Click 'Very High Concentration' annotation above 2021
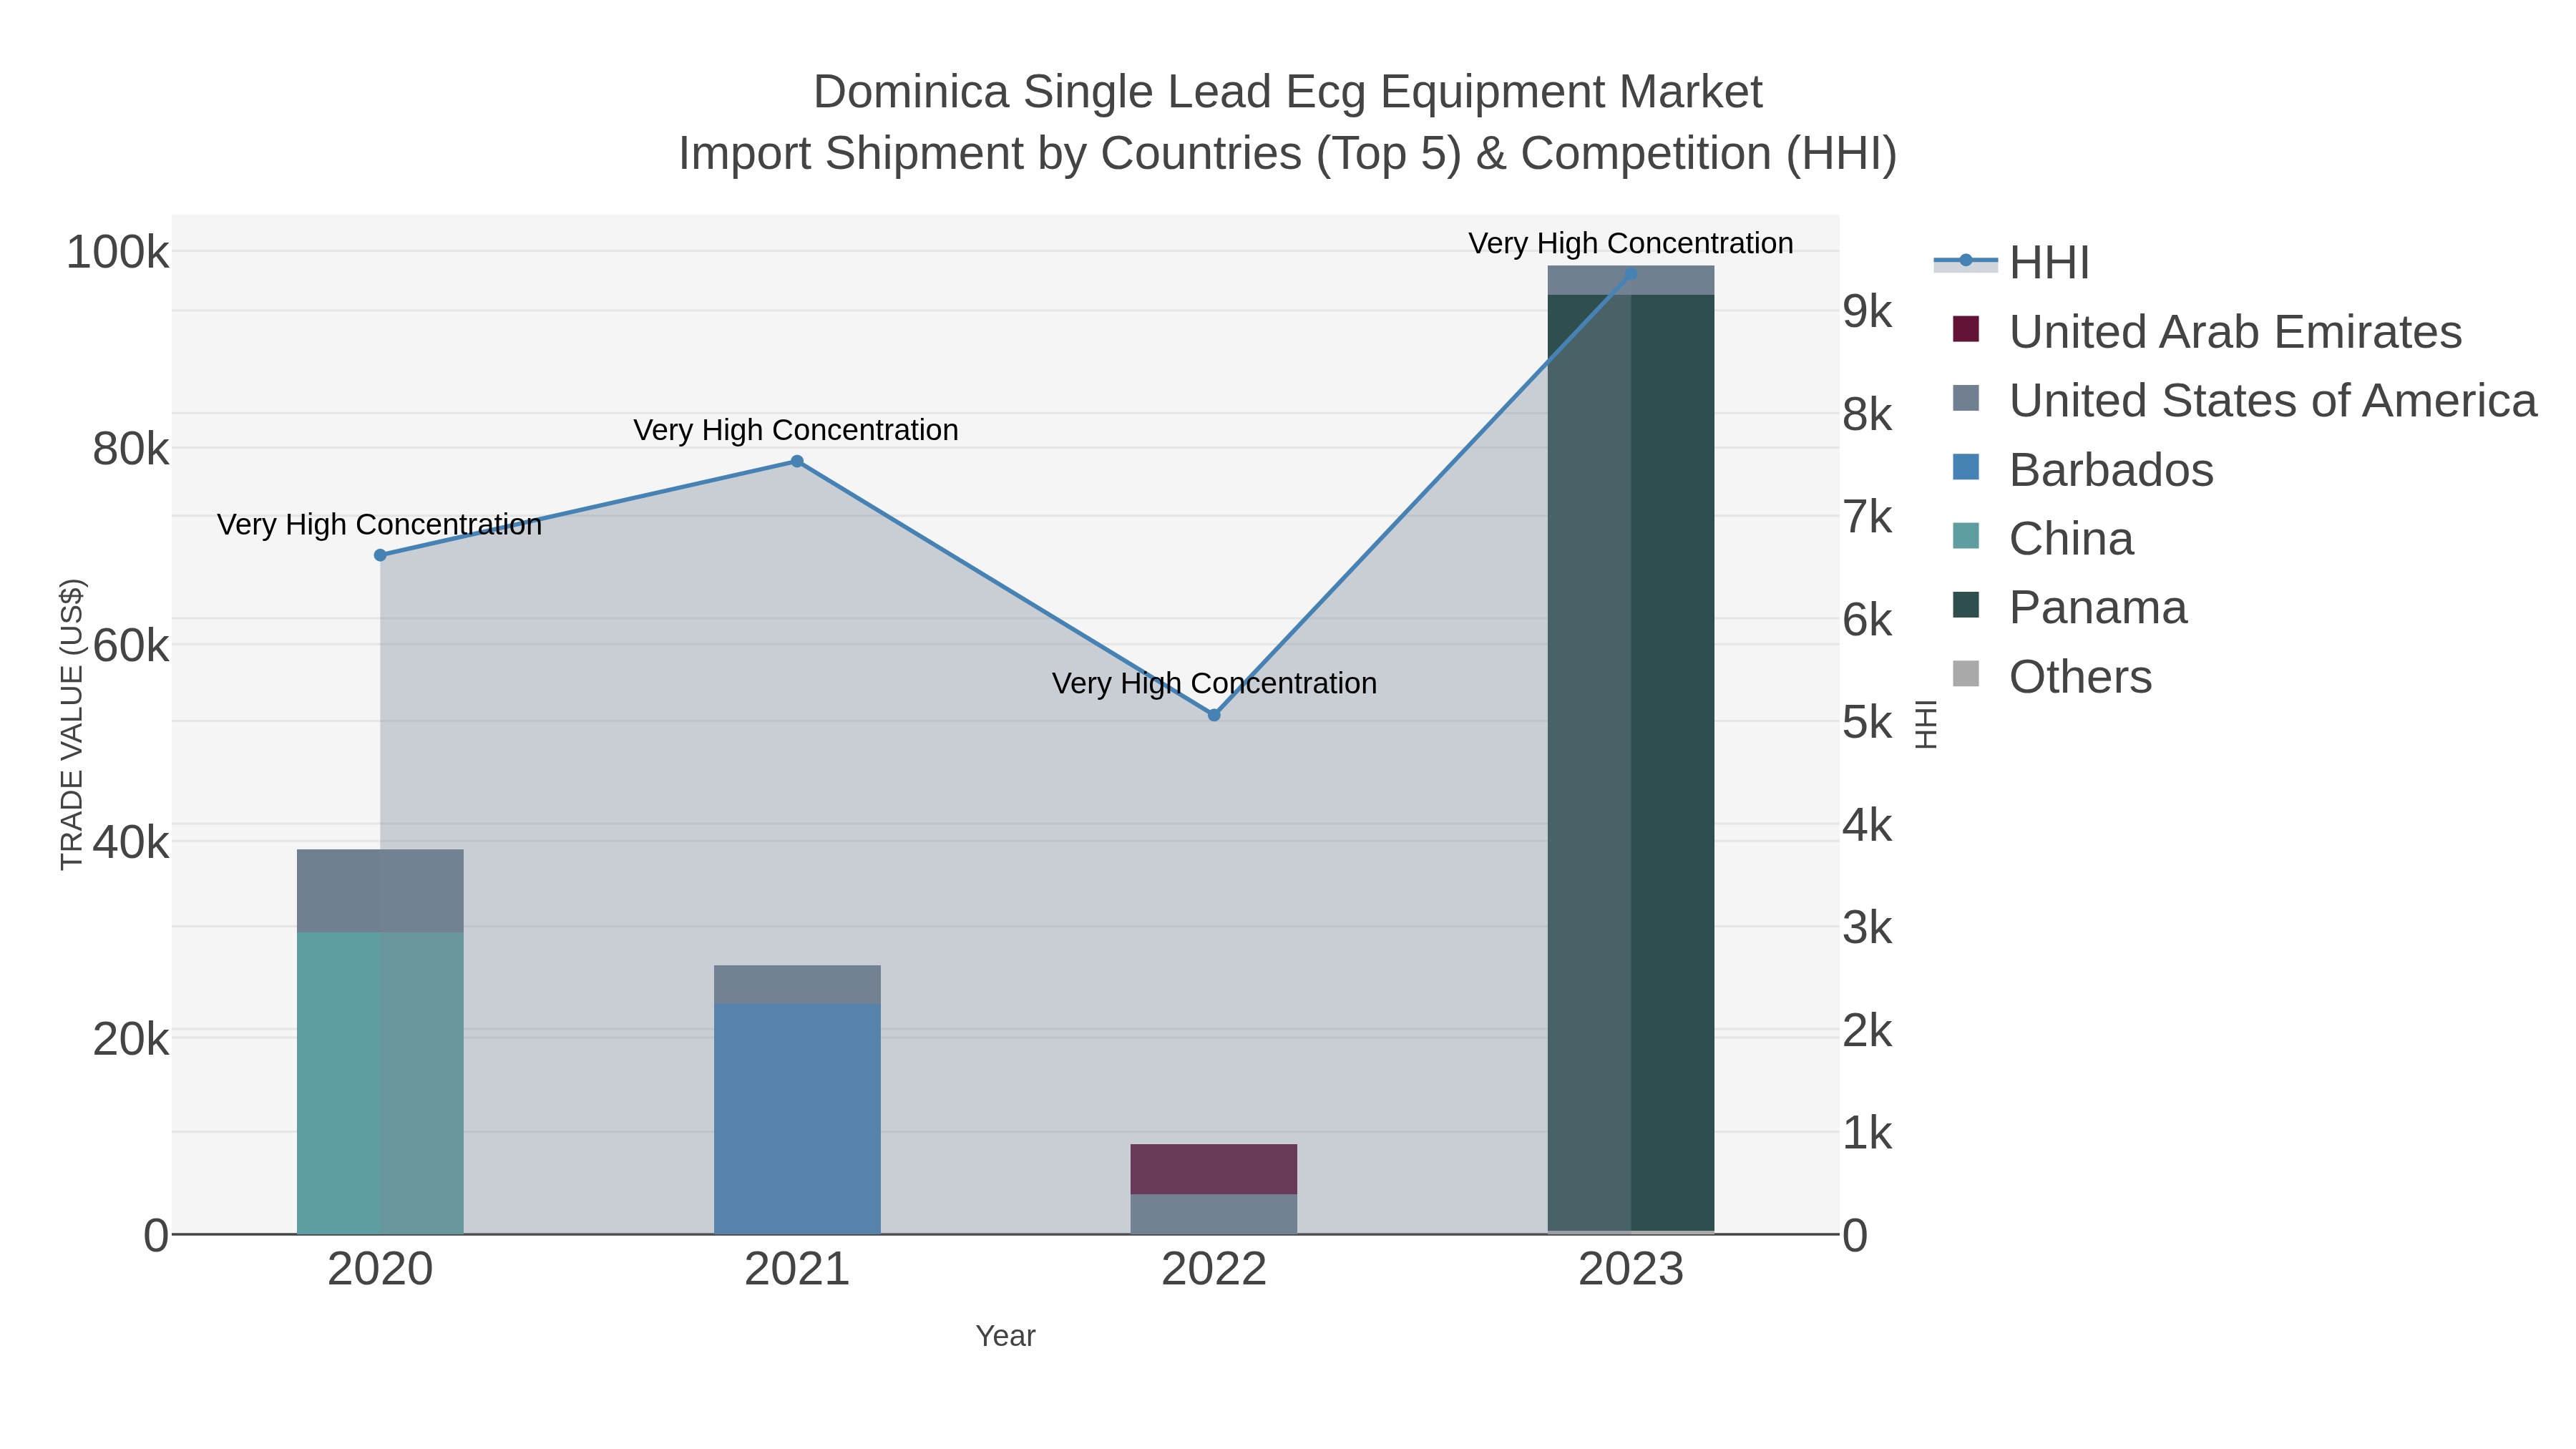Image resolution: width=2576 pixels, height=1449 pixels. (x=796, y=430)
